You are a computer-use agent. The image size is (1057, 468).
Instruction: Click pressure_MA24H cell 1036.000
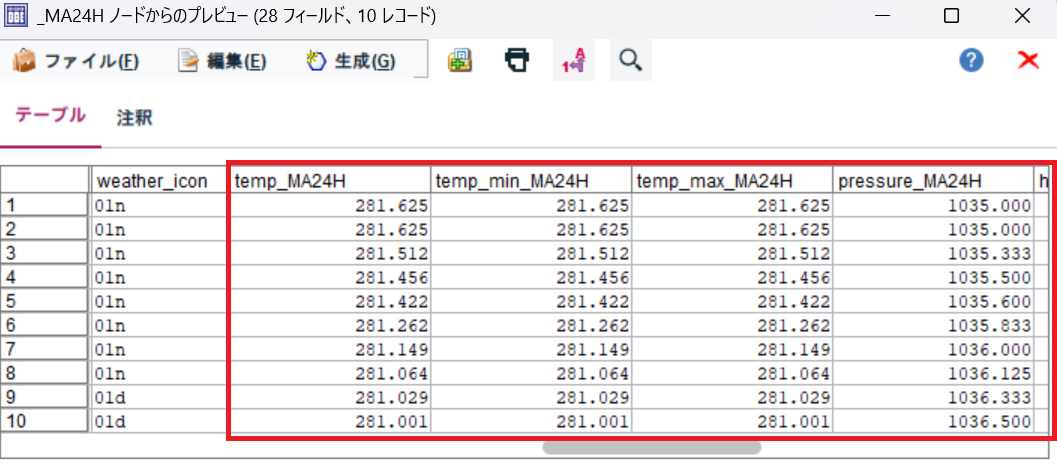point(932,350)
